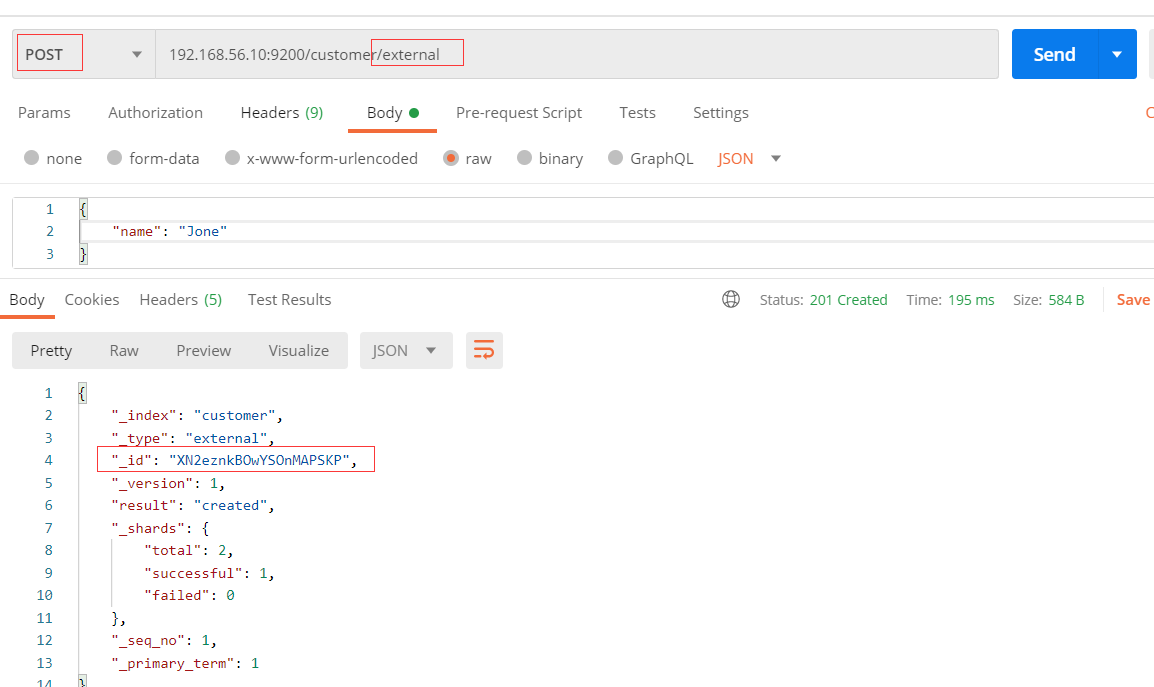Click the "name": "Jone" line in body editor
Viewport: 1154px width, 687px height.
click(x=169, y=231)
